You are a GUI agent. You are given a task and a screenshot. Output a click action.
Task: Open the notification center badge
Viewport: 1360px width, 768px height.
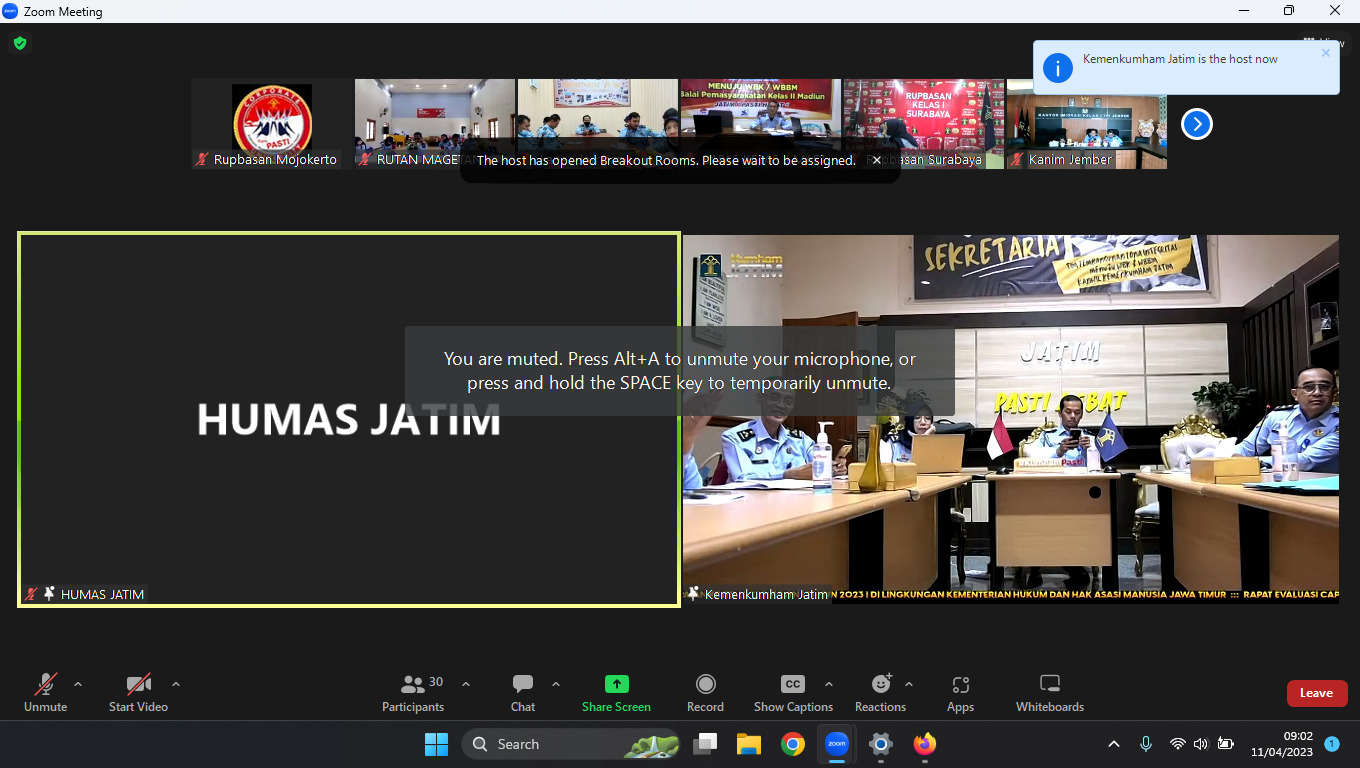click(1332, 744)
